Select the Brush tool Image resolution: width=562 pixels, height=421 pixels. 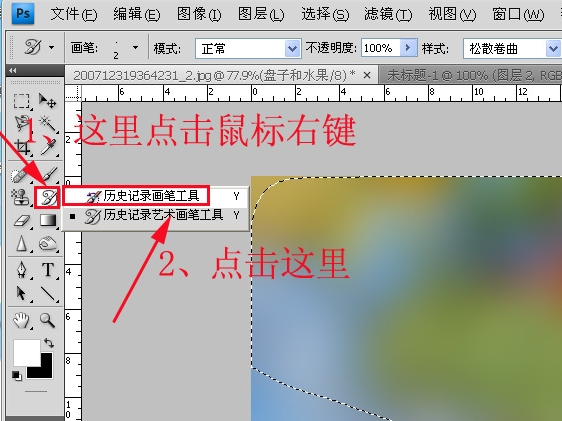point(49,174)
